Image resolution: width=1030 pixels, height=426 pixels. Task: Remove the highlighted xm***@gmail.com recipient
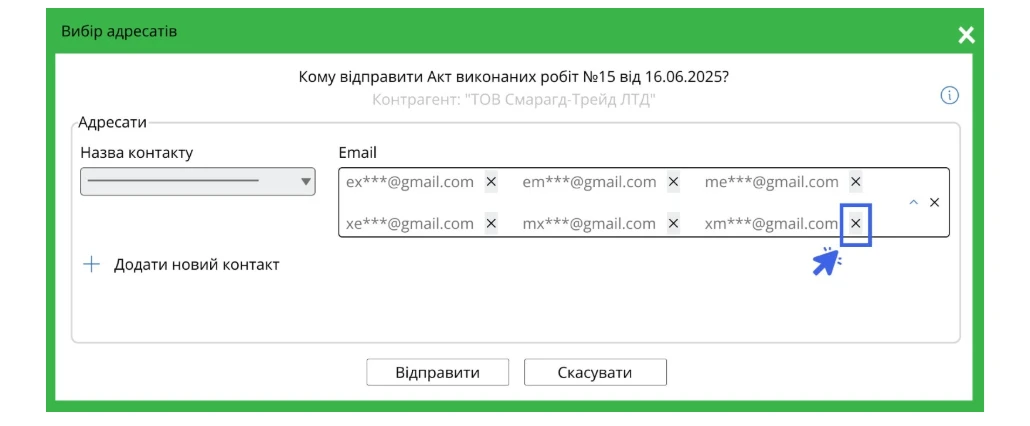(x=855, y=224)
